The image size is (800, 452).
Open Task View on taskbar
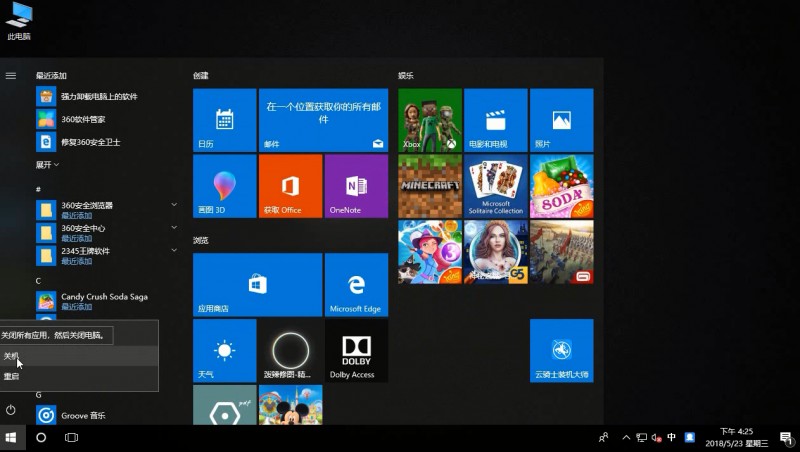click(x=71, y=438)
